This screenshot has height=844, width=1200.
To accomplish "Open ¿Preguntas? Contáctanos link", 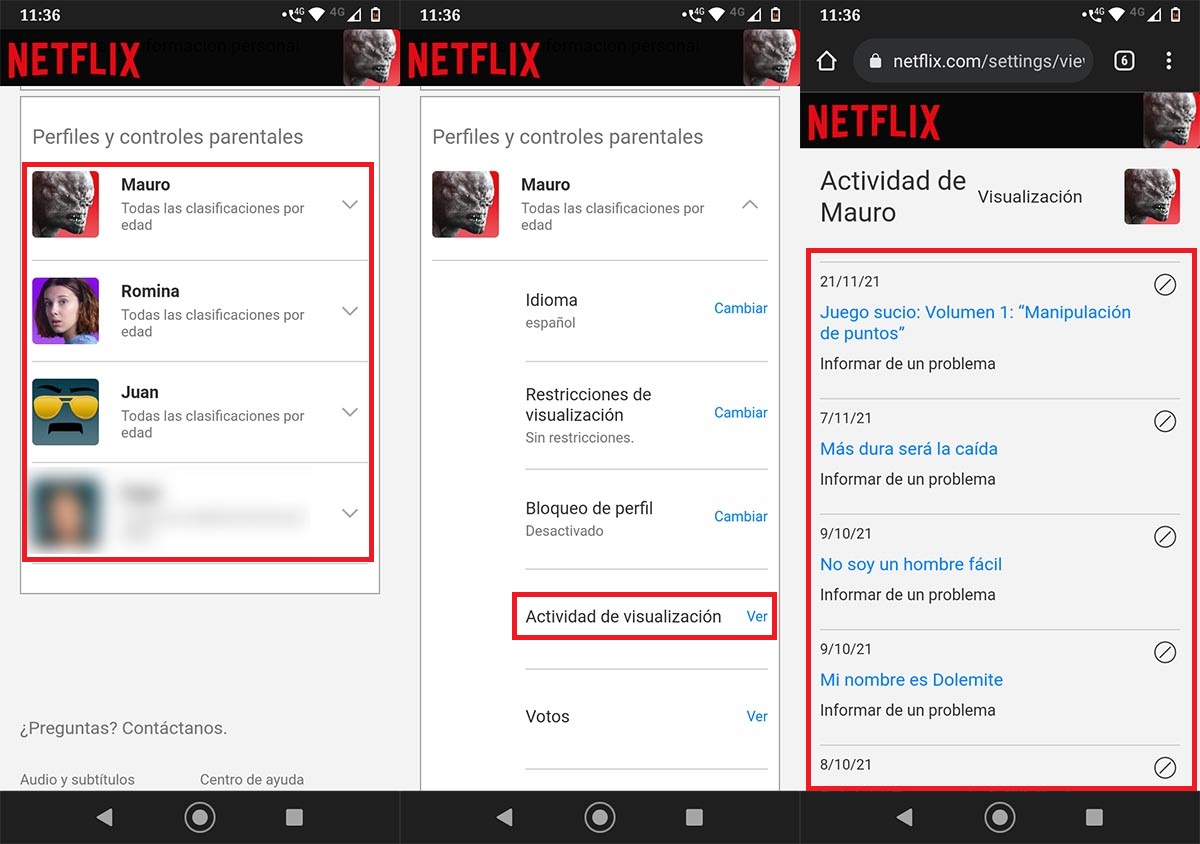I will [123, 728].
